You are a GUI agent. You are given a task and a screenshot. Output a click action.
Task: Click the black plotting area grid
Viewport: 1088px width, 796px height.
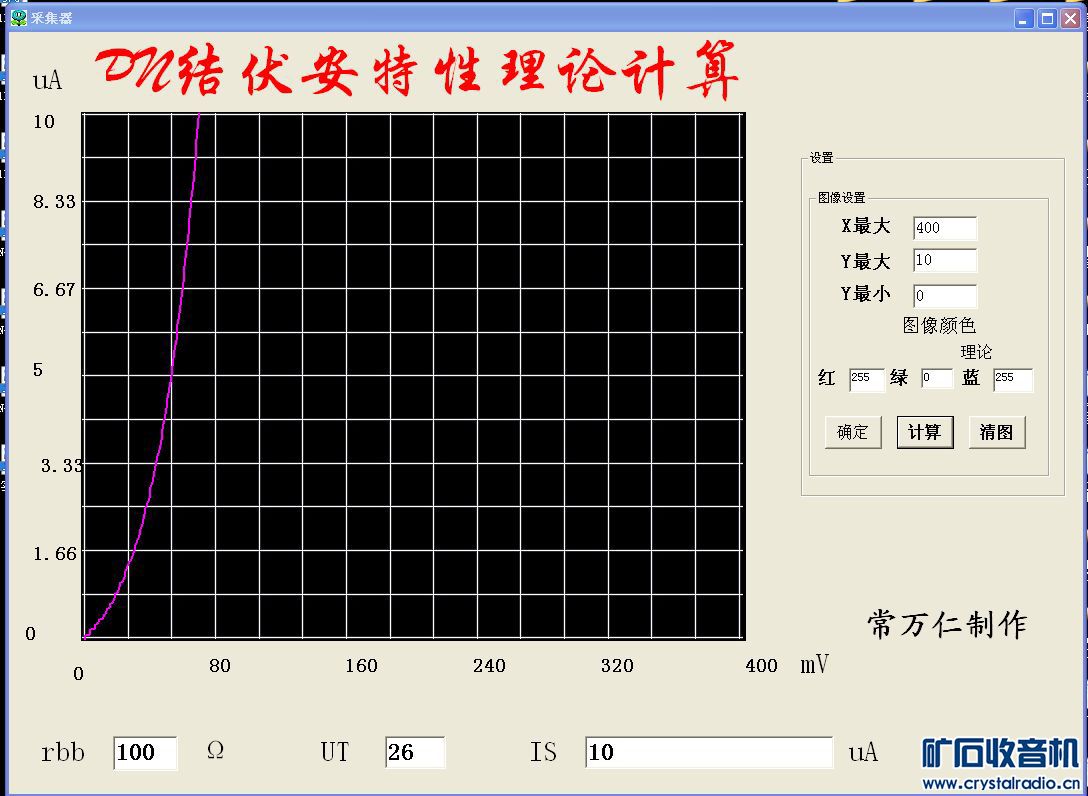tap(414, 376)
